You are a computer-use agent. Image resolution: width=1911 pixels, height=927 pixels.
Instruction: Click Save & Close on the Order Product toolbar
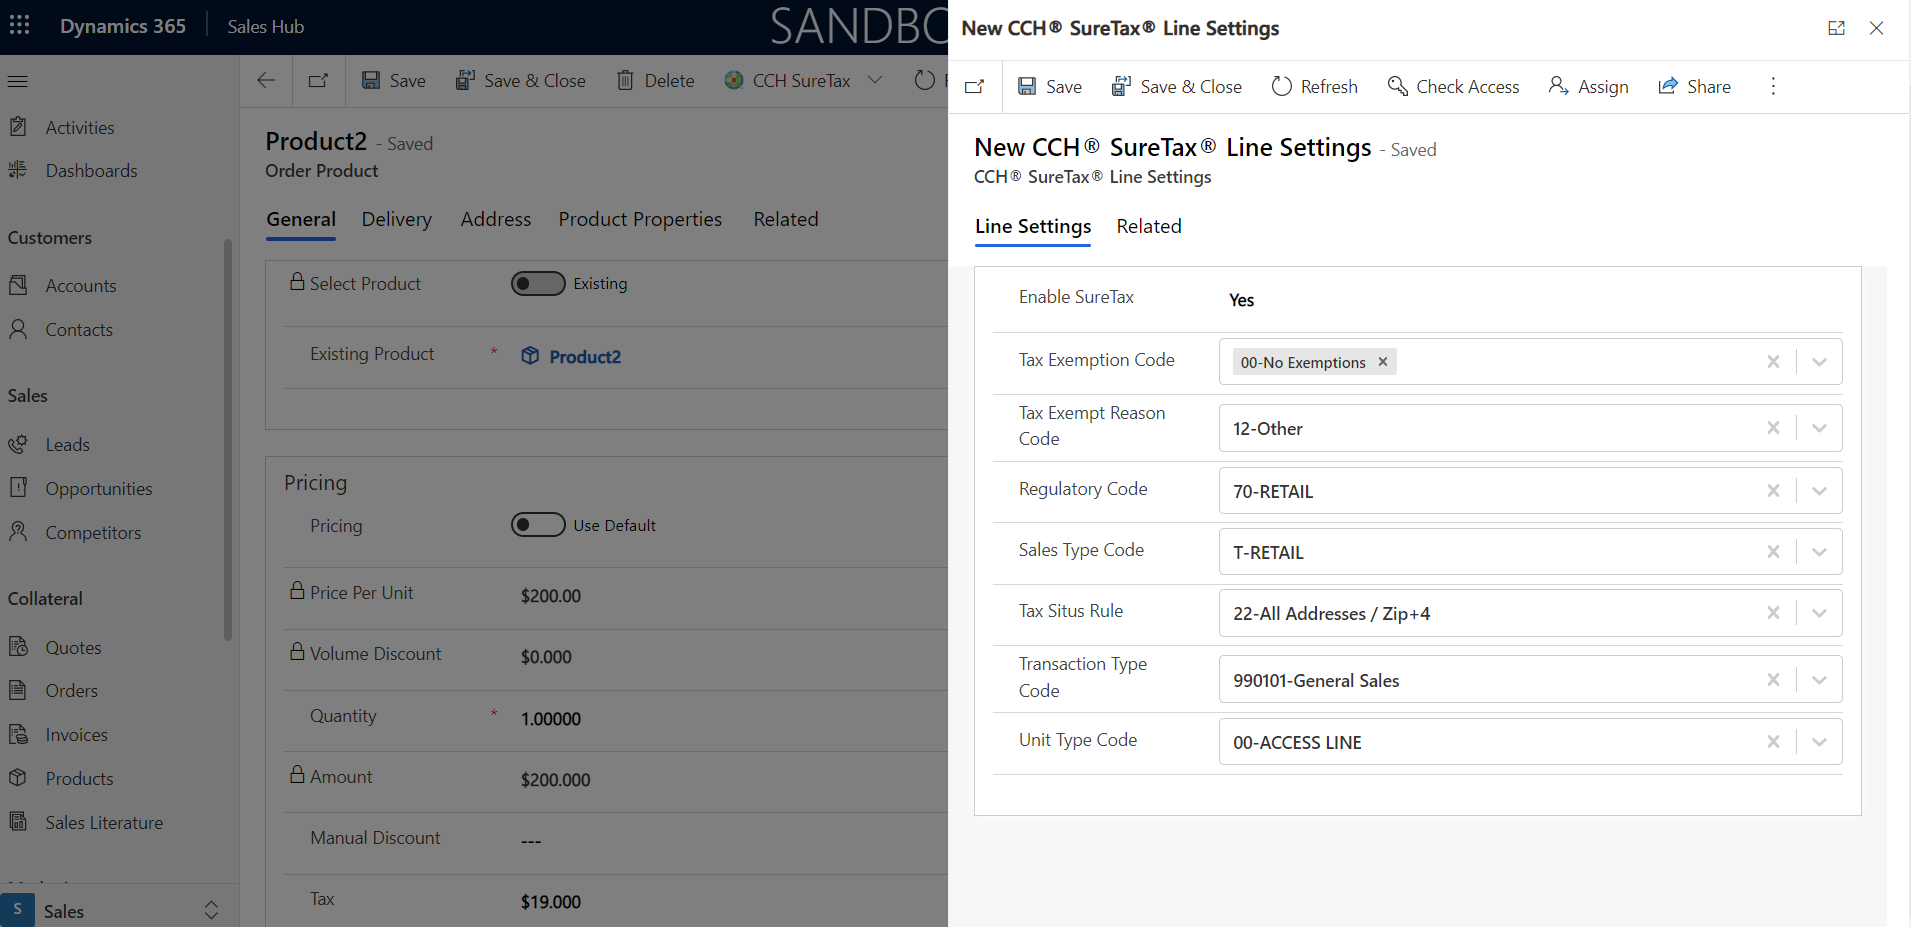[520, 81]
